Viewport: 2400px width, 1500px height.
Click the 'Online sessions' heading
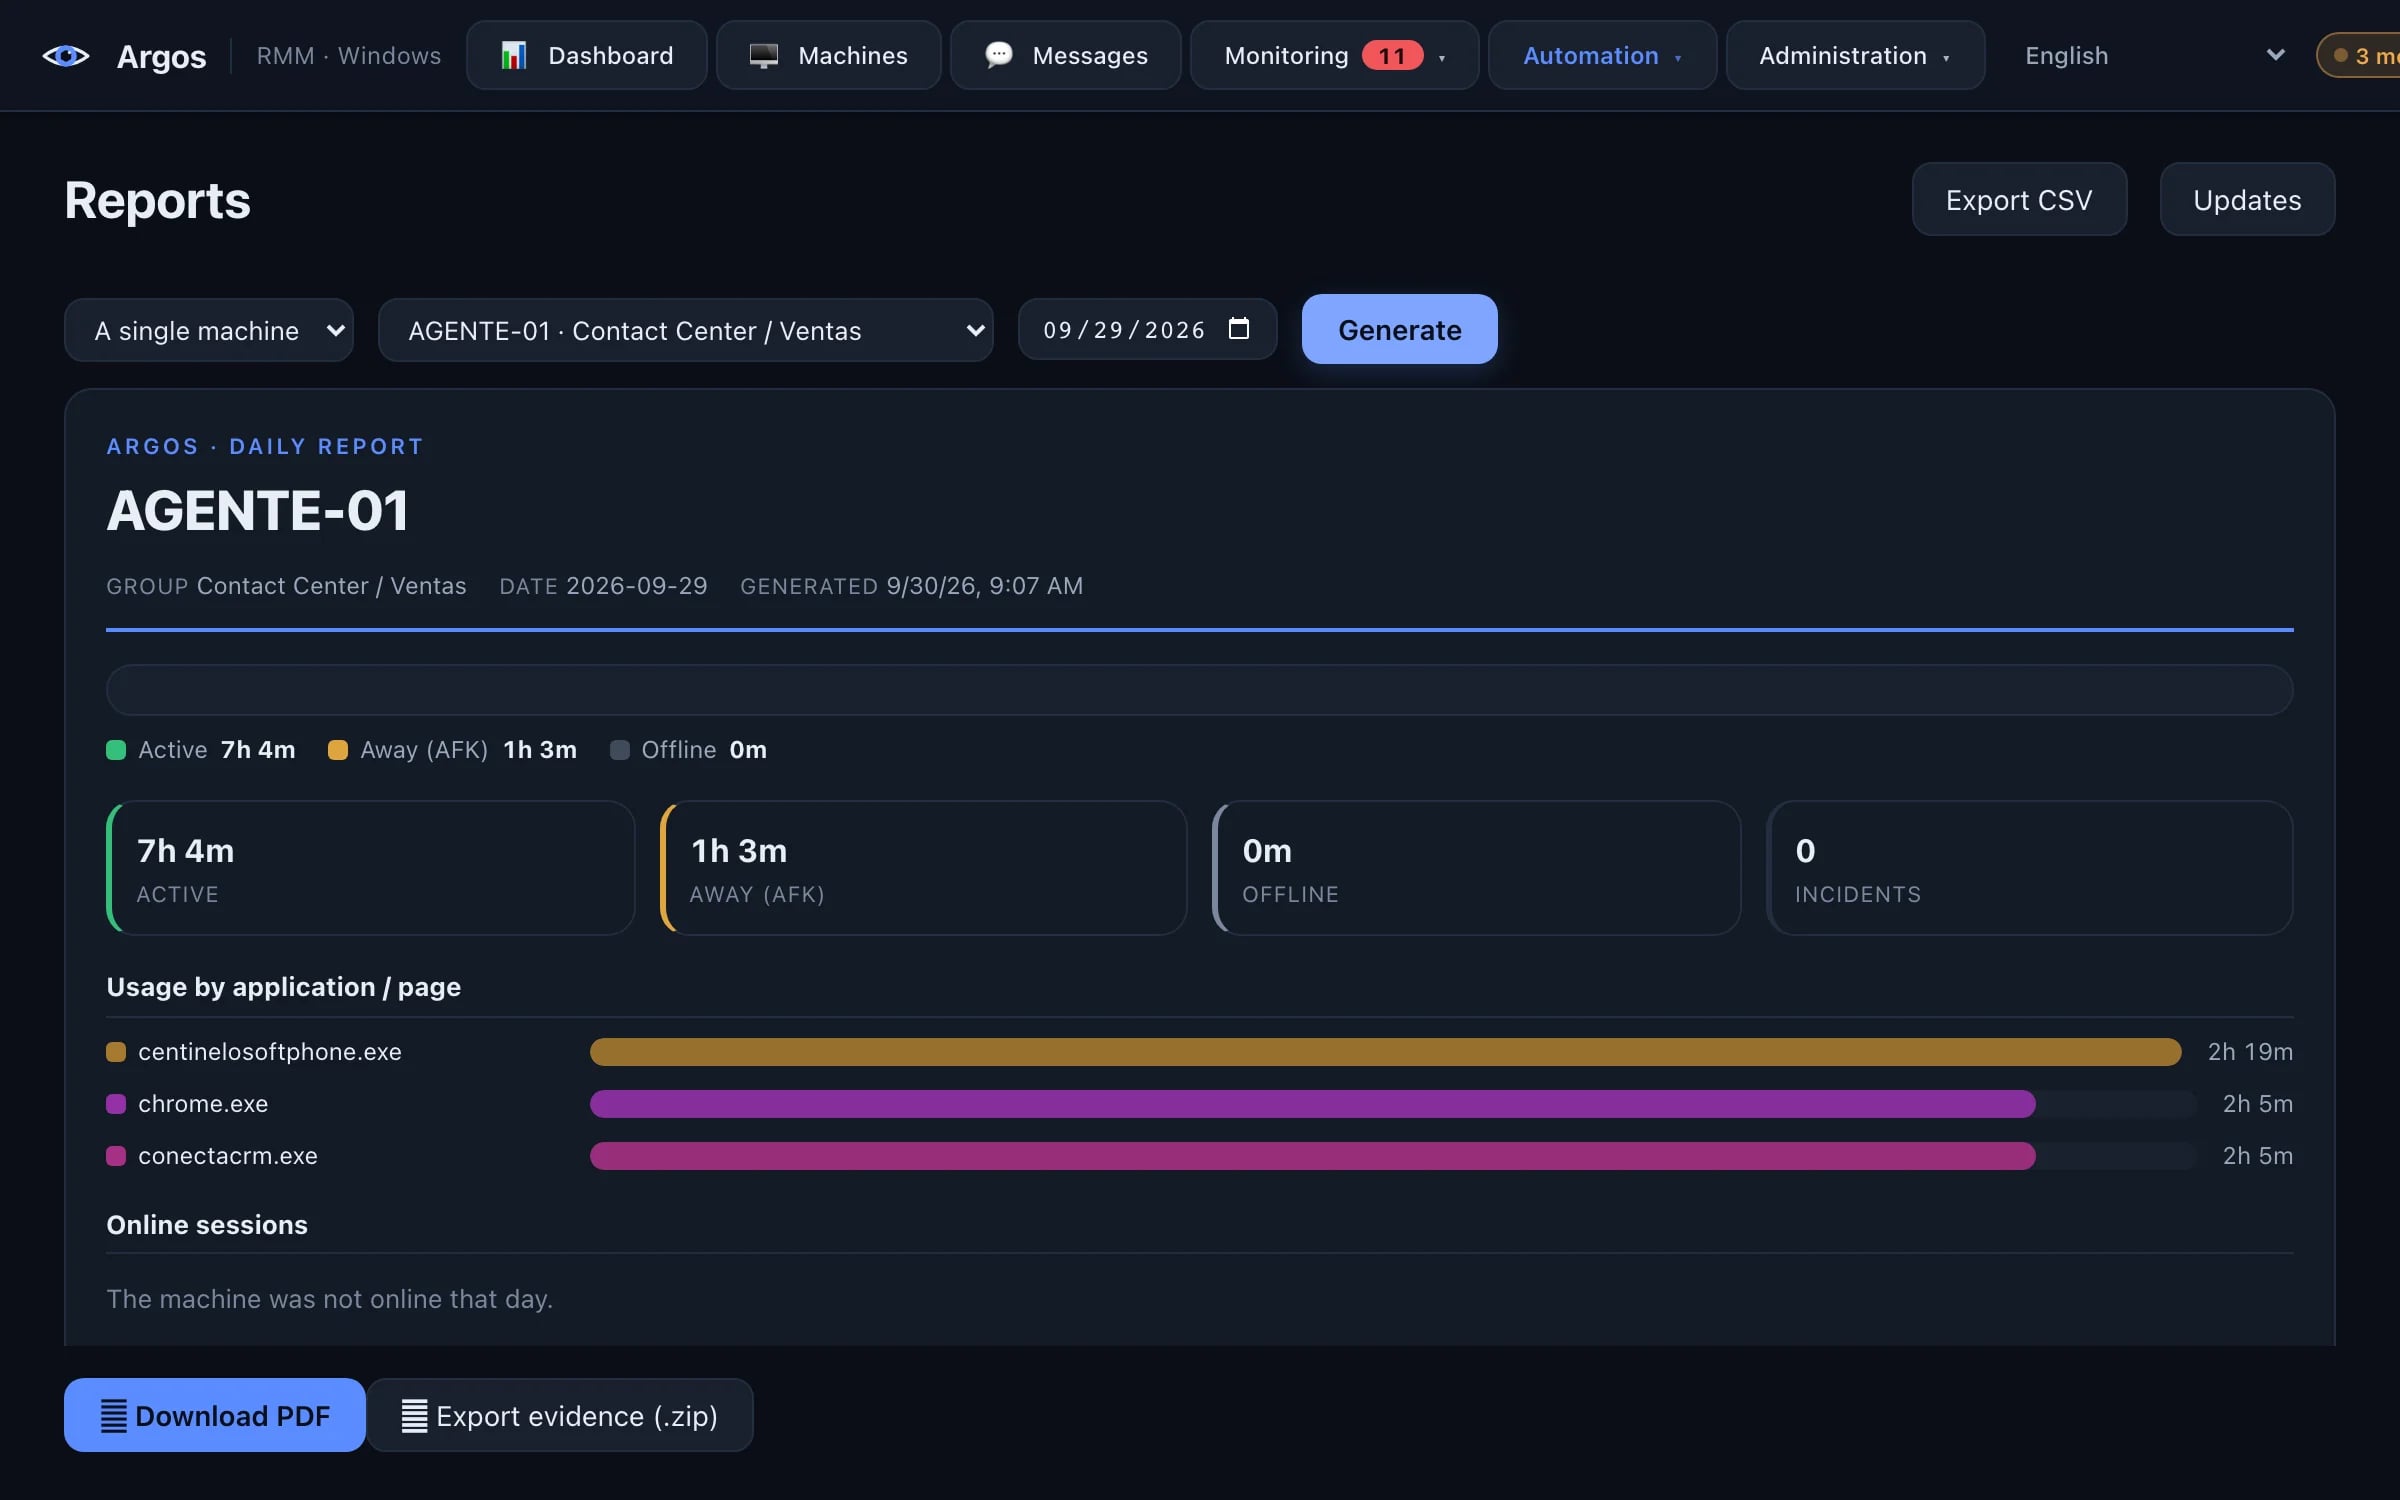[x=207, y=1224]
